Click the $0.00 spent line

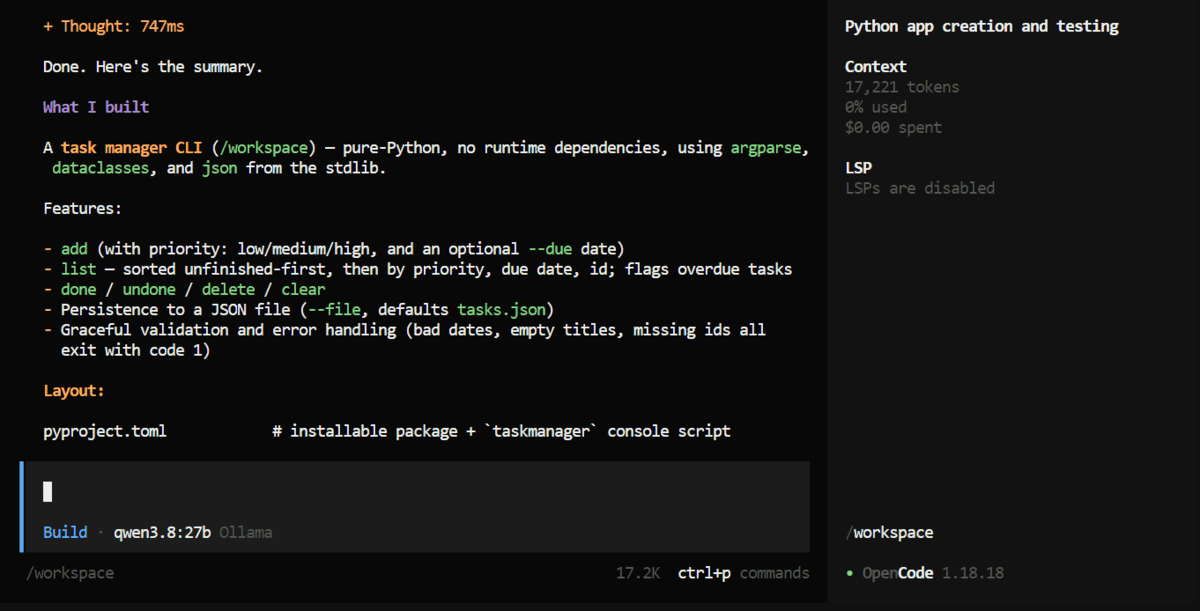click(x=893, y=127)
